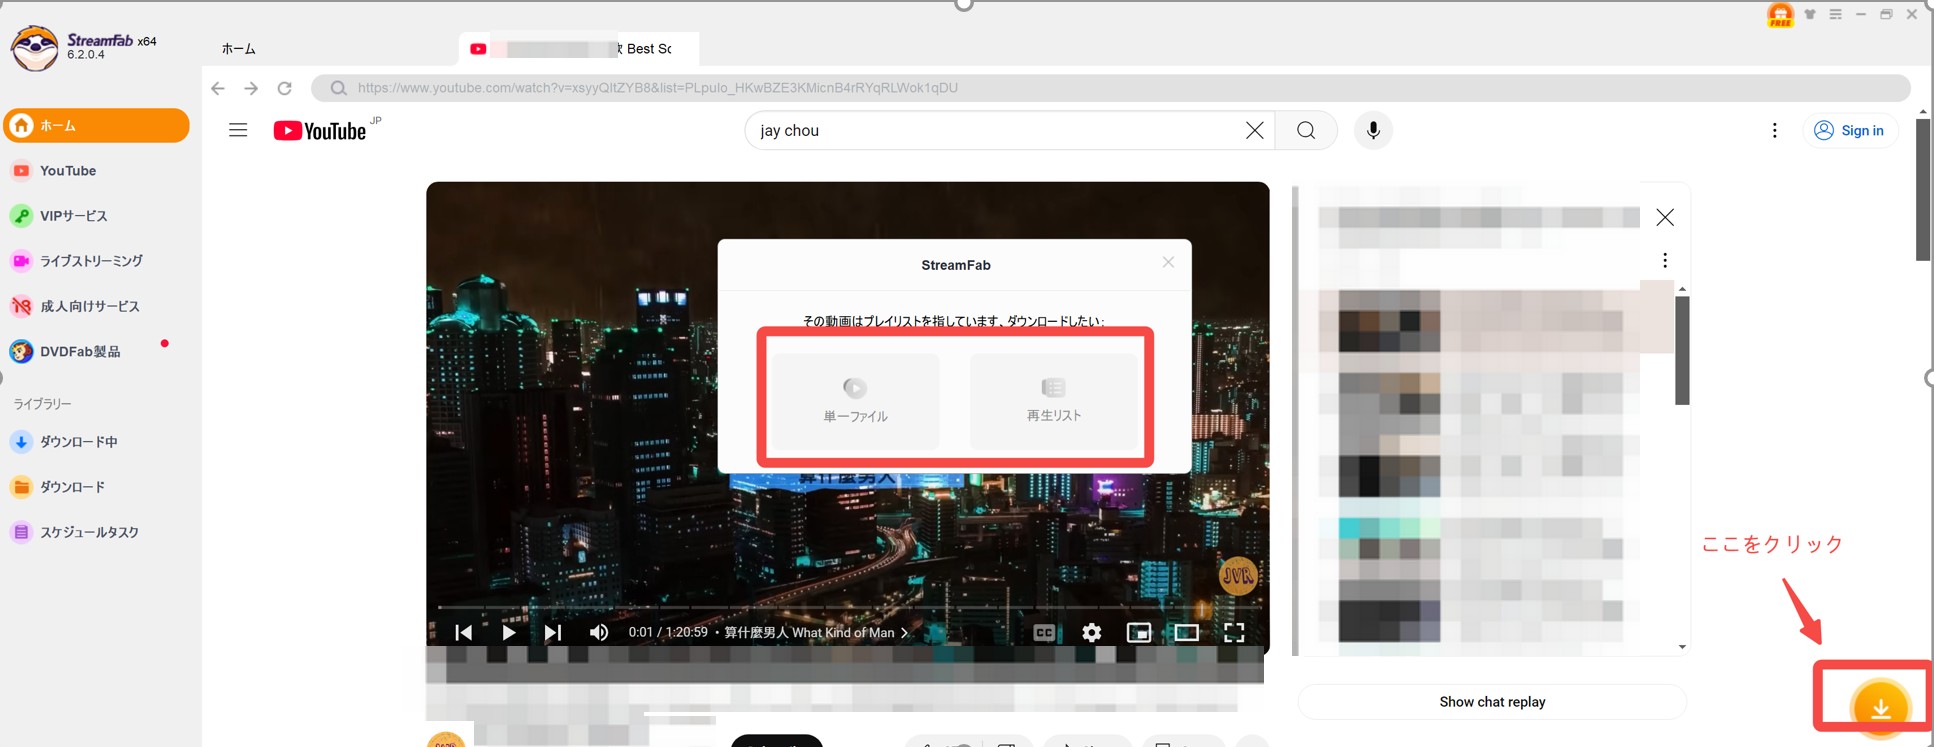Click the page vertical scrollbar

click(x=1923, y=190)
